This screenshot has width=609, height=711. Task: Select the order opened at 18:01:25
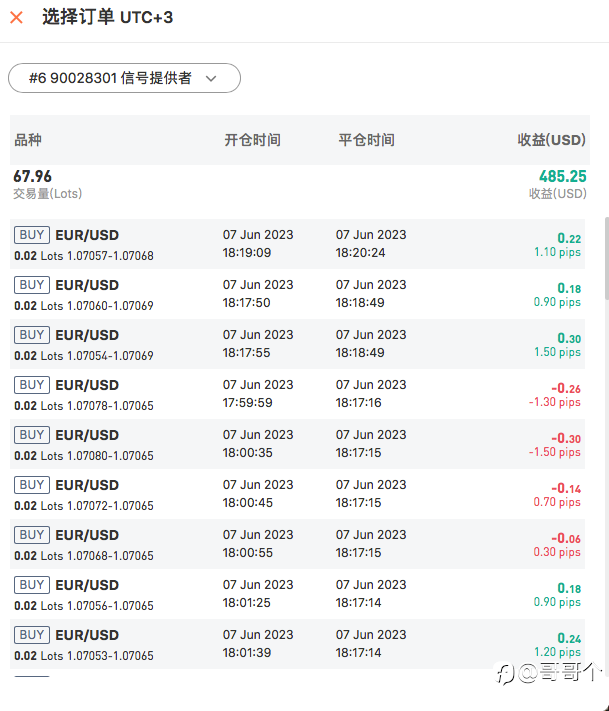pyautogui.click(x=297, y=594)
